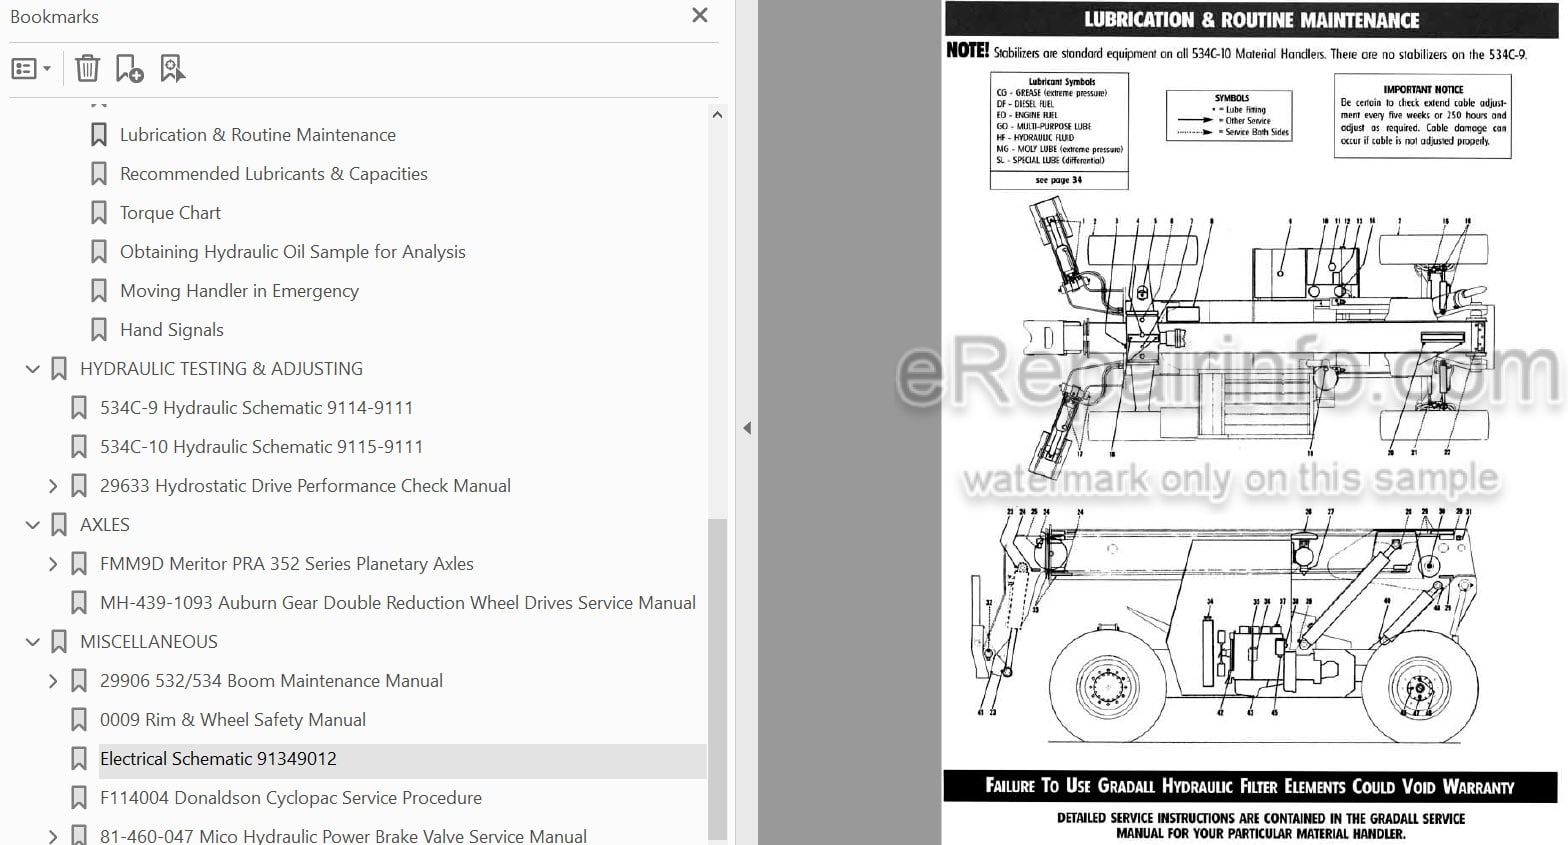This screenshot has height=845, width=1568.
Task: Click 'see page 34' text in legend
Action: click(1059, 180)
